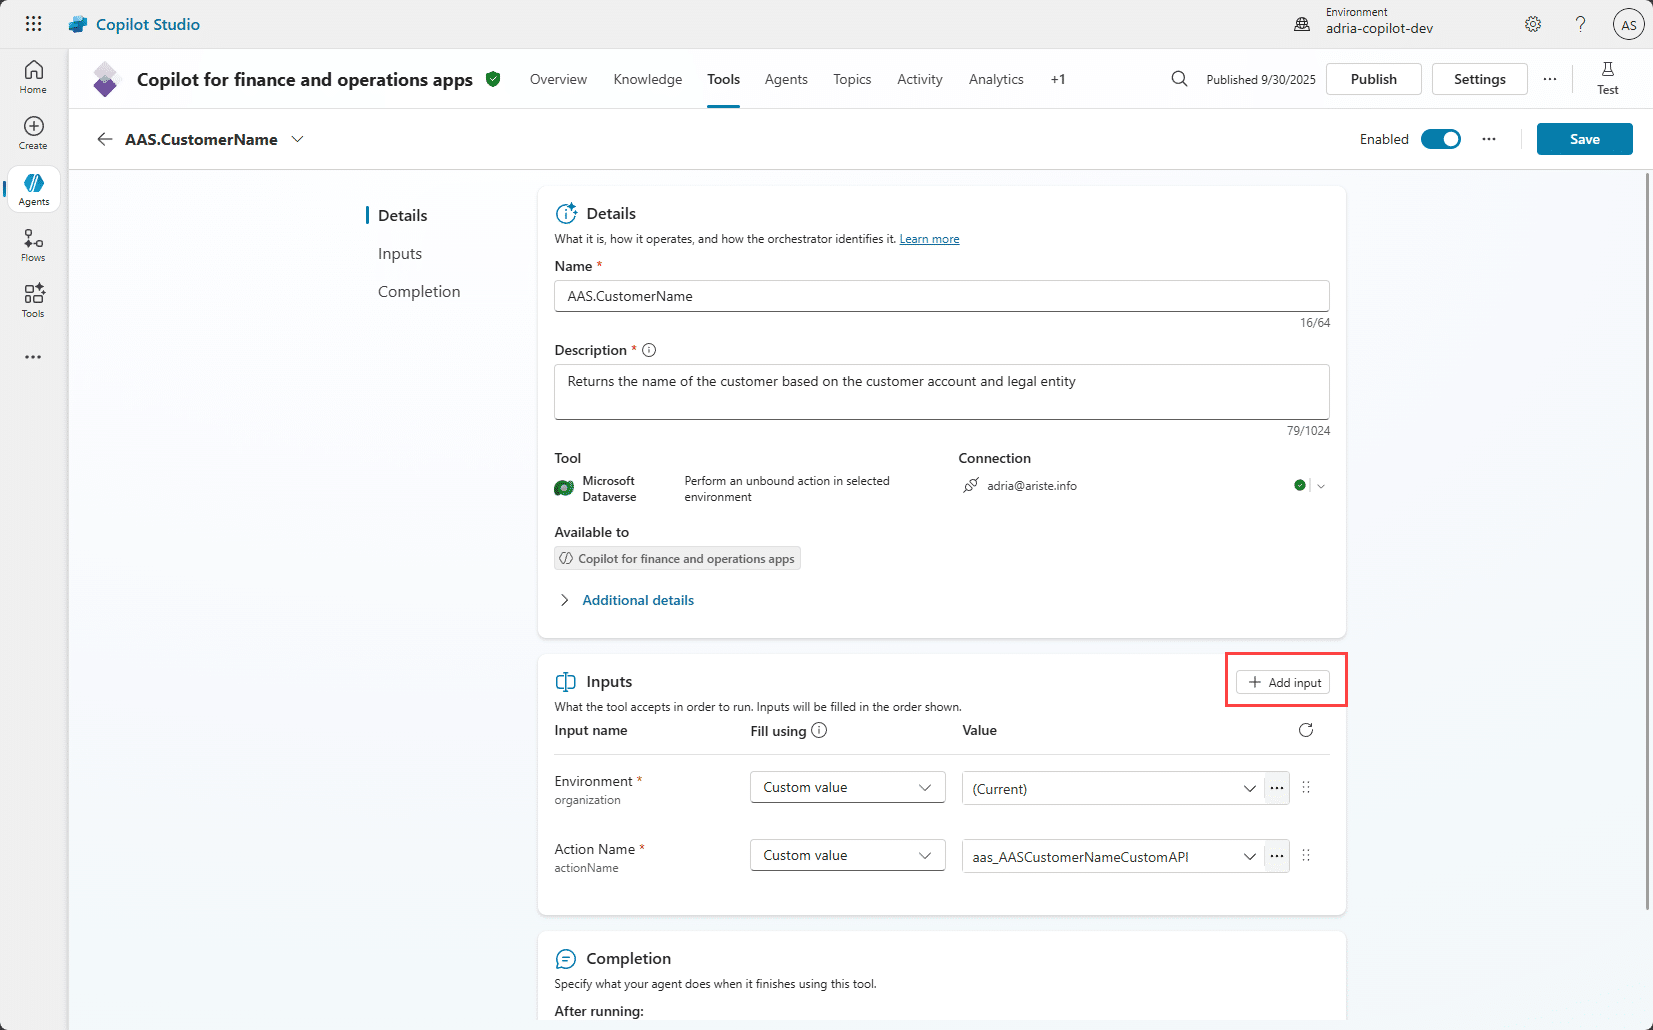1653x1030 pixels.
Task: Click the back arrow beside AAS.CustomerName
Action: pos(104,139)
